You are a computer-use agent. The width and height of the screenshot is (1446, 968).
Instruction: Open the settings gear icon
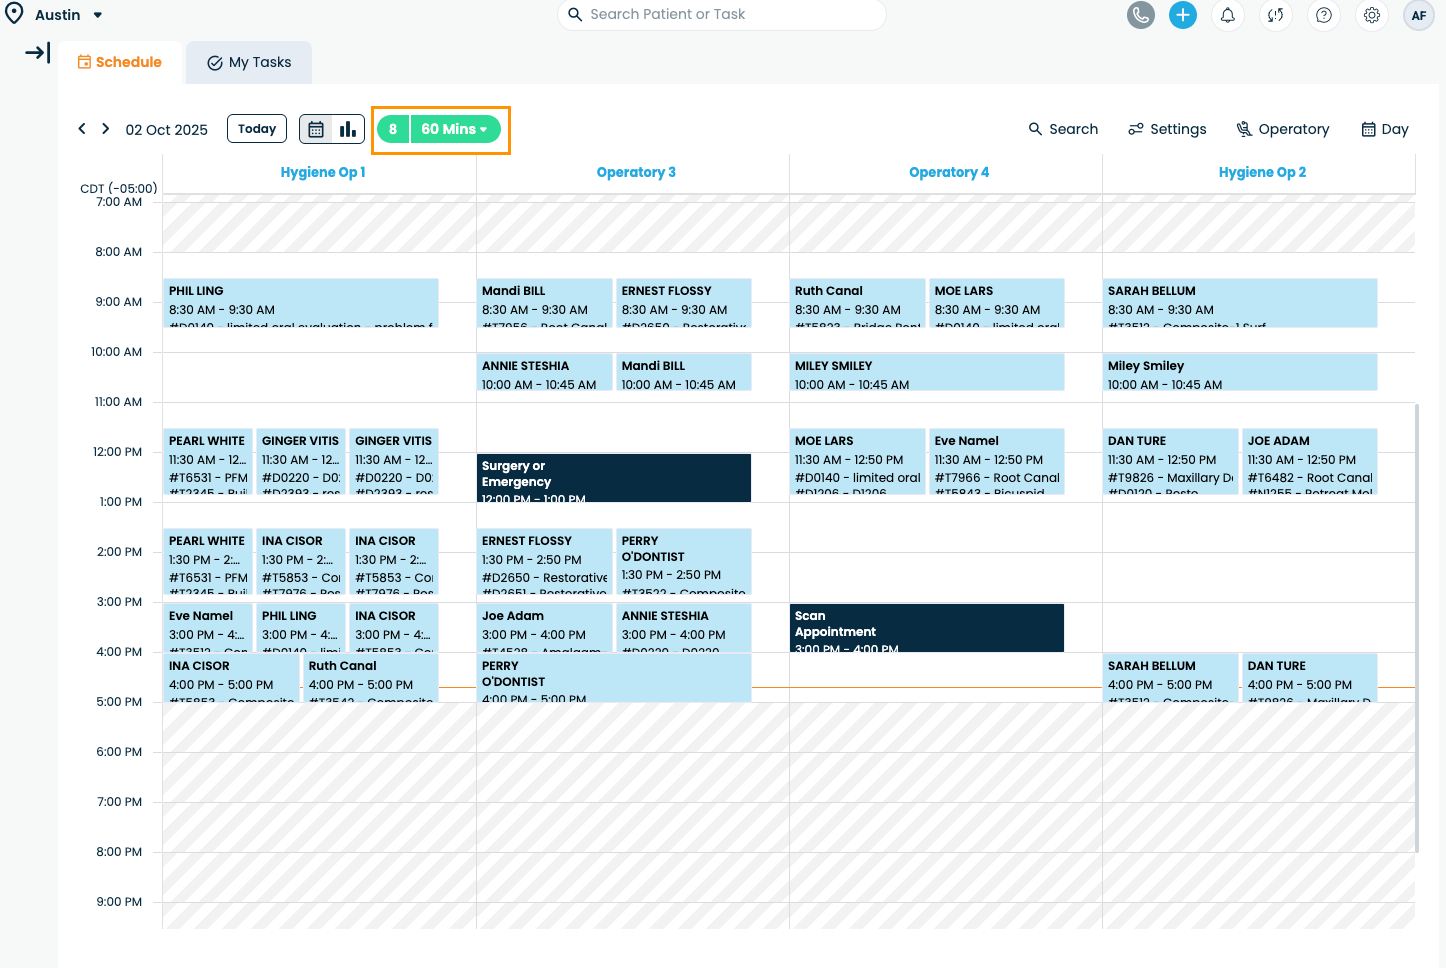tap(1372, 15)
